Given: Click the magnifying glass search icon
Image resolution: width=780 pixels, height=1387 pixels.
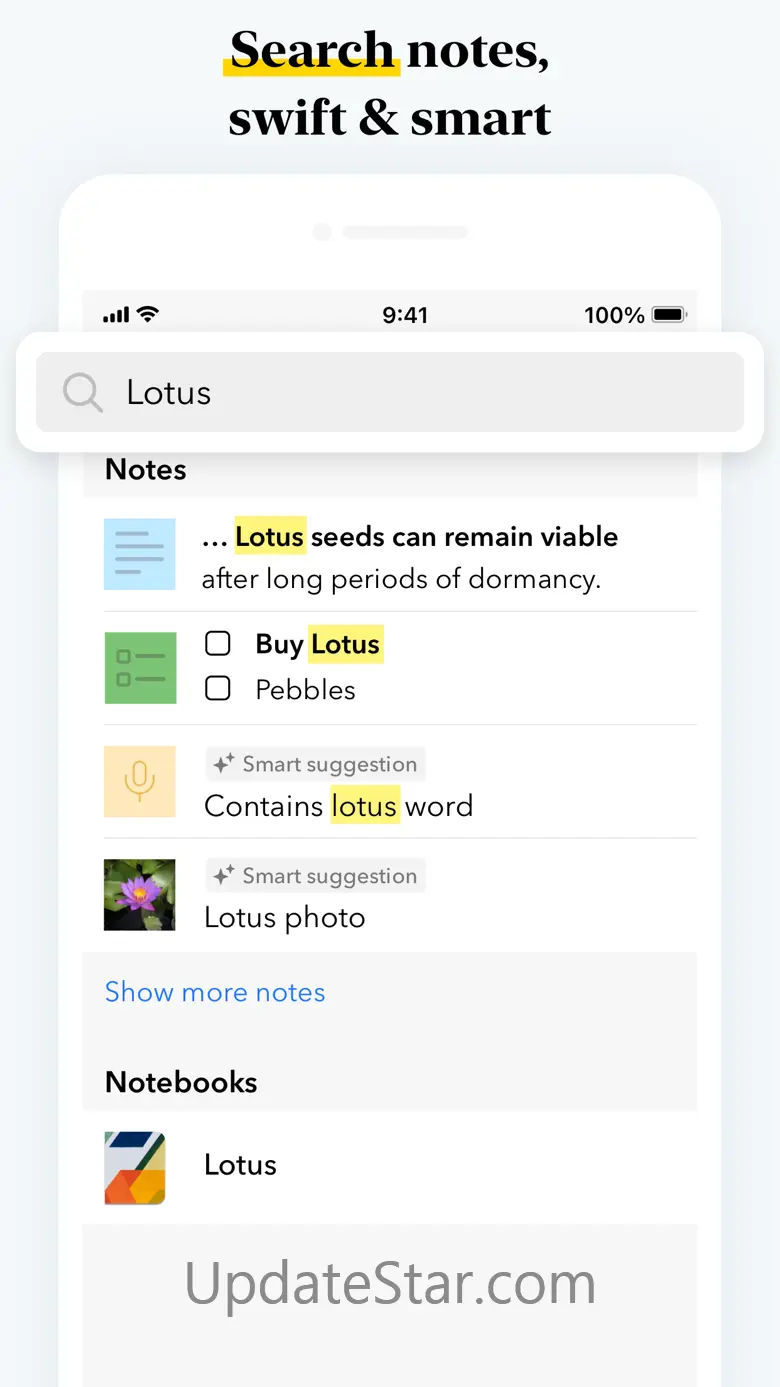Looking at the screenshot, I should 82,393.
